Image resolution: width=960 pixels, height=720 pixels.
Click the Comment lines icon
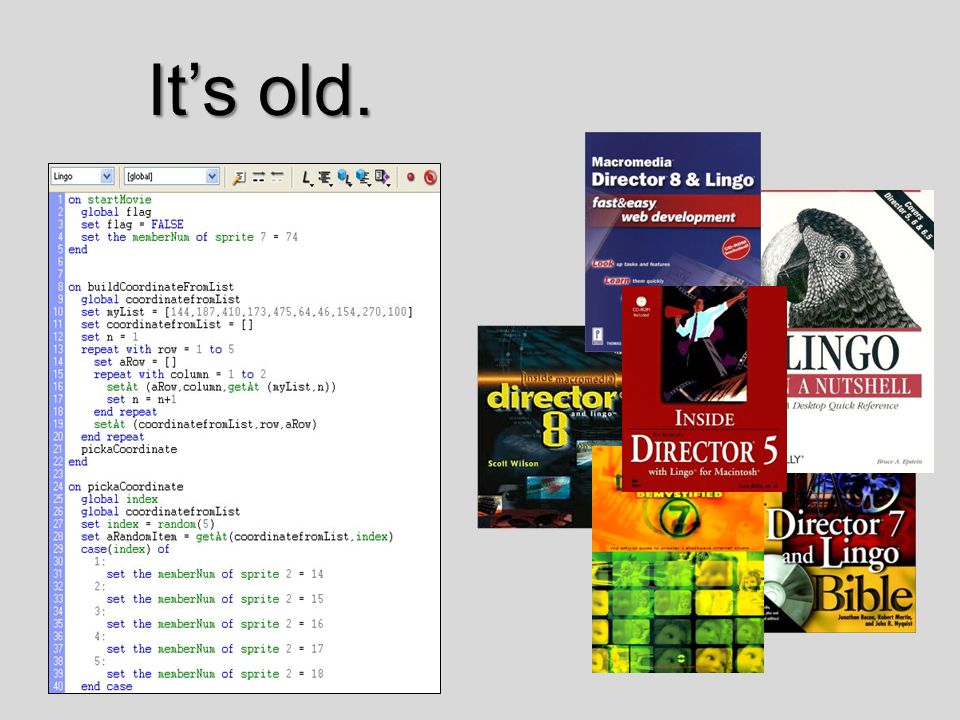(x=258, y=177)
